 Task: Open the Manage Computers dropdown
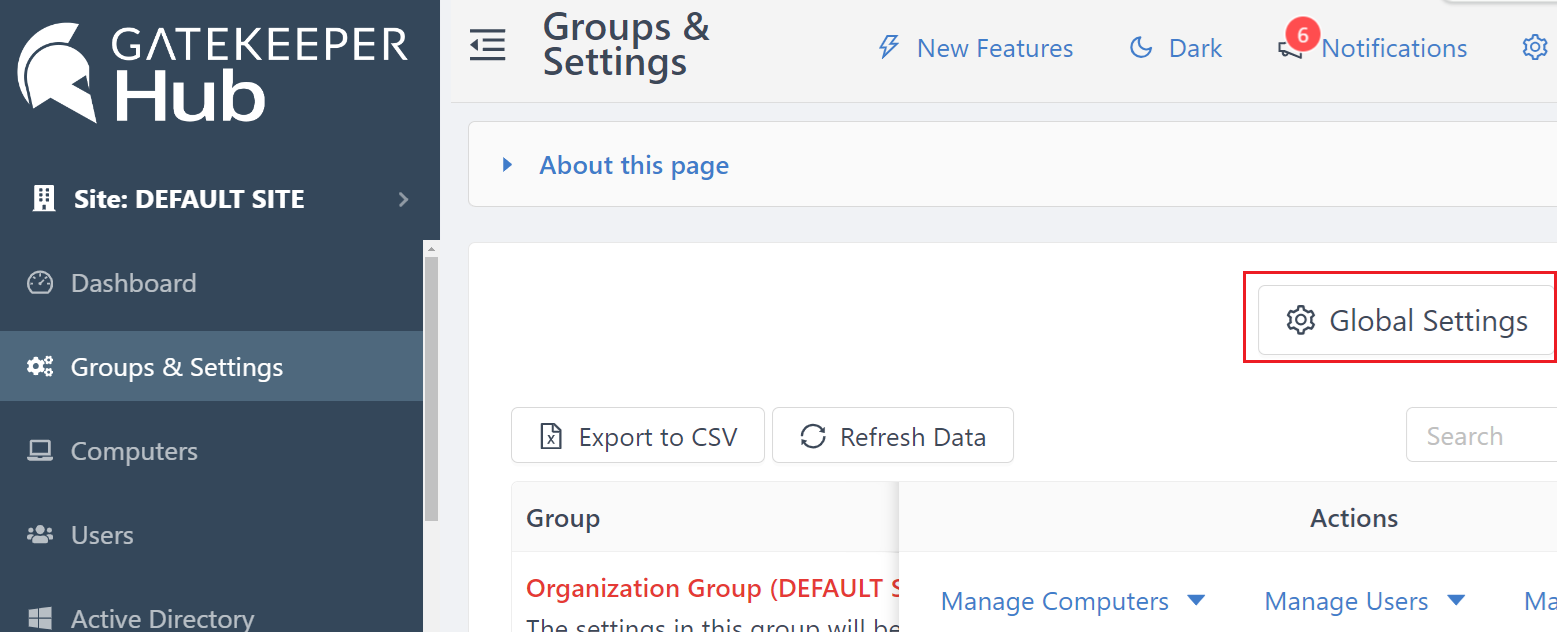point(1073,601)
